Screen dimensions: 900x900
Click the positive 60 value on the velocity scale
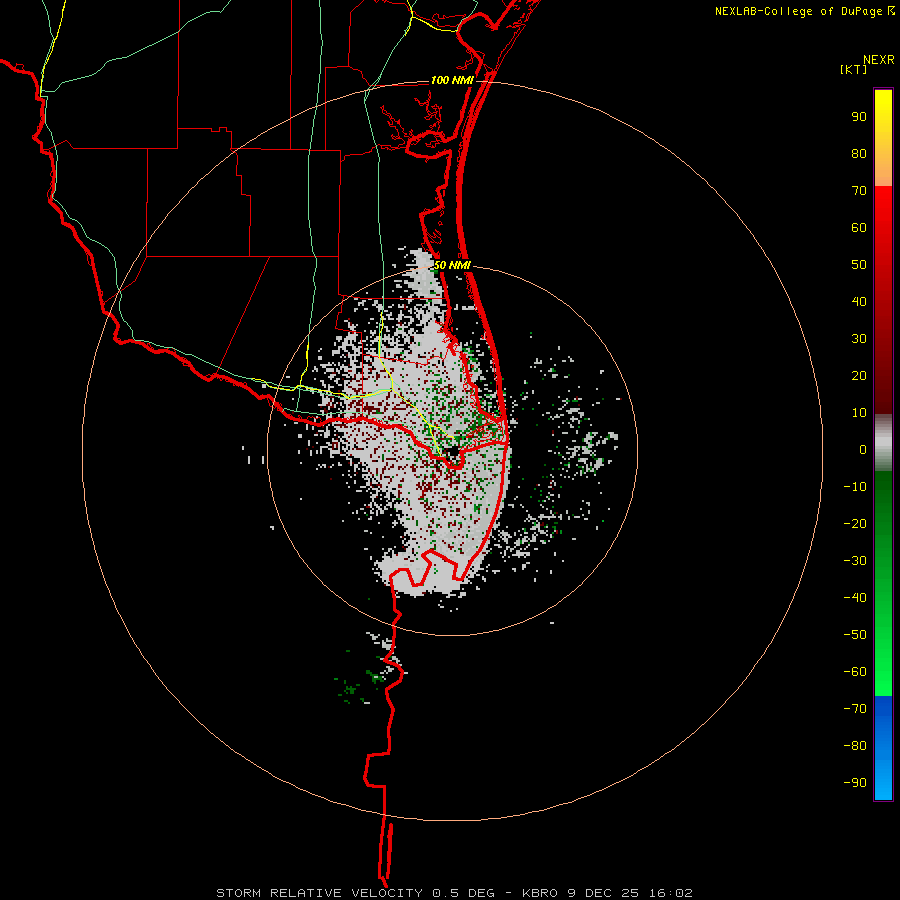pos(859,228)
